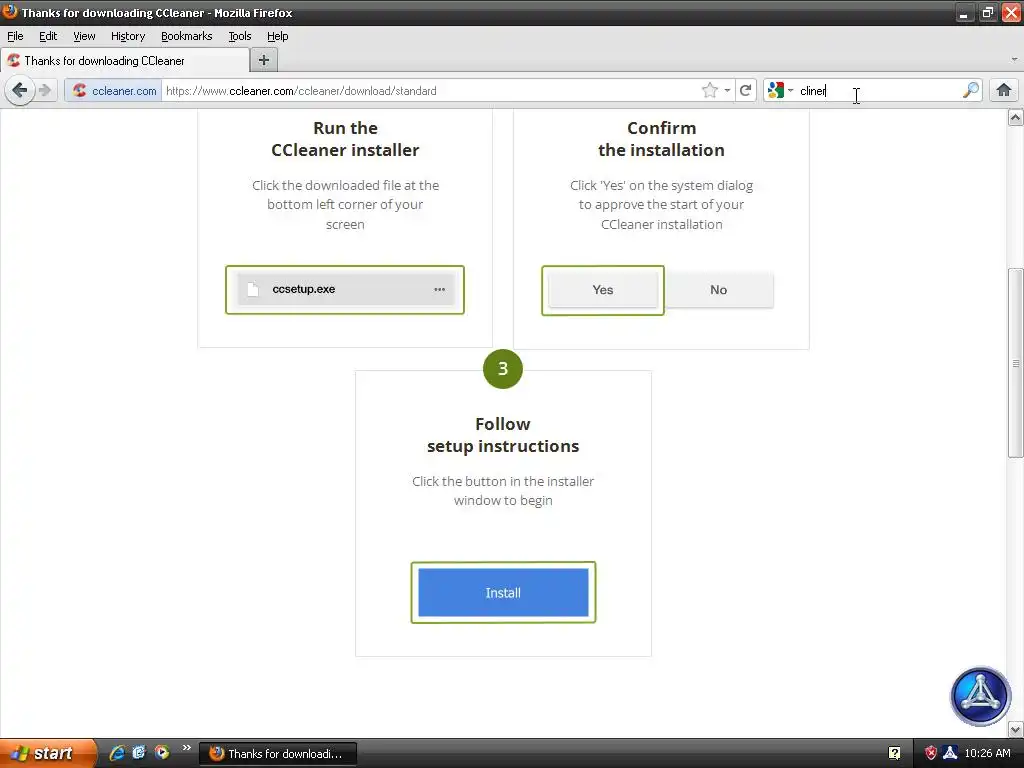Screen dimensions: 1024x768
Task: Run search with magnifier icon
Action: [x=970, y=91]
